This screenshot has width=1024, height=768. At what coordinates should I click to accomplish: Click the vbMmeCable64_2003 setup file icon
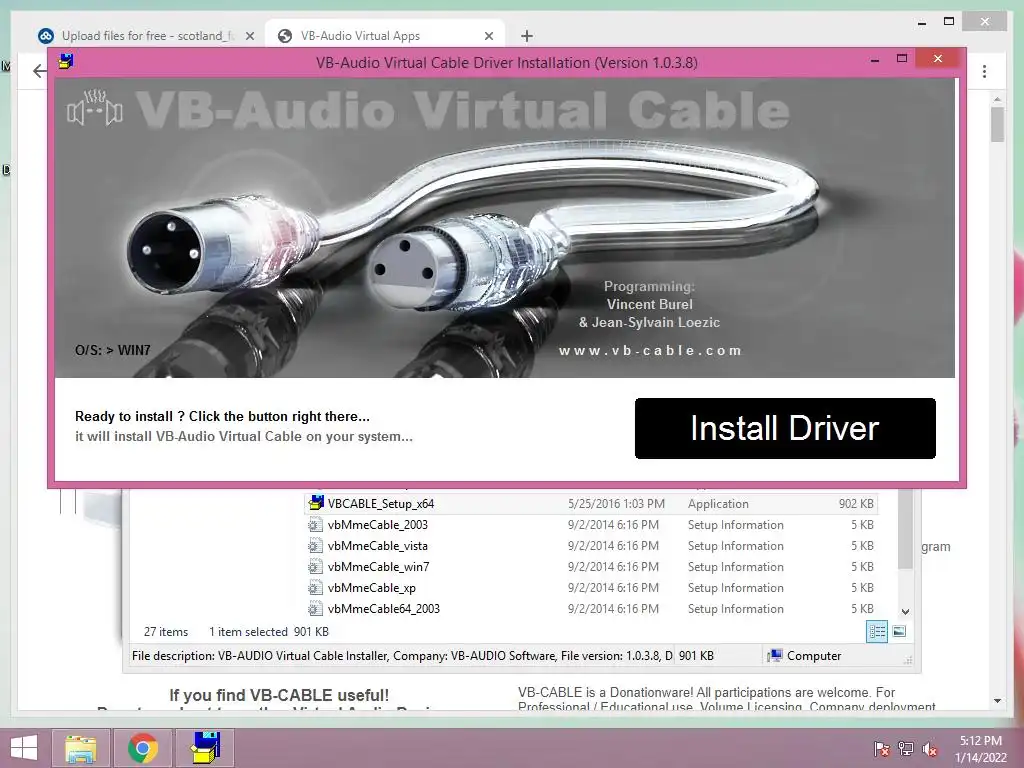click(x=315, y=609)
